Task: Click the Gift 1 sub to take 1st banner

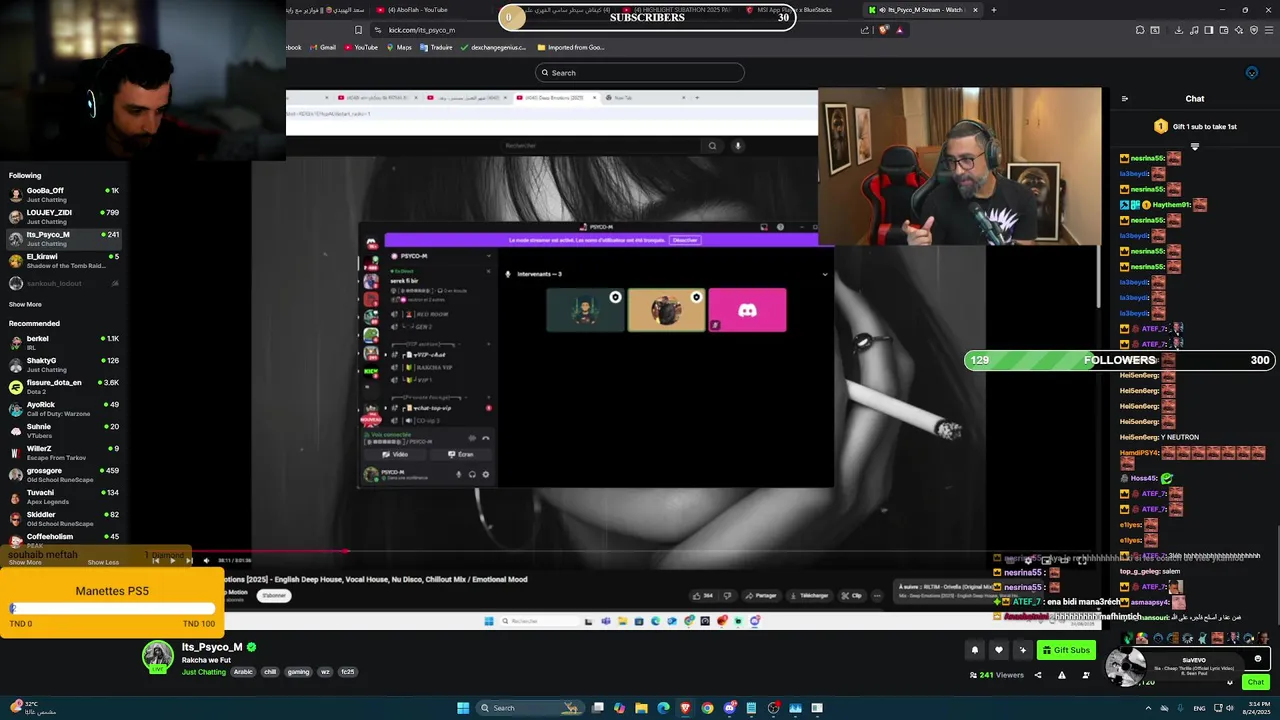Action: tap(1195, 127)
